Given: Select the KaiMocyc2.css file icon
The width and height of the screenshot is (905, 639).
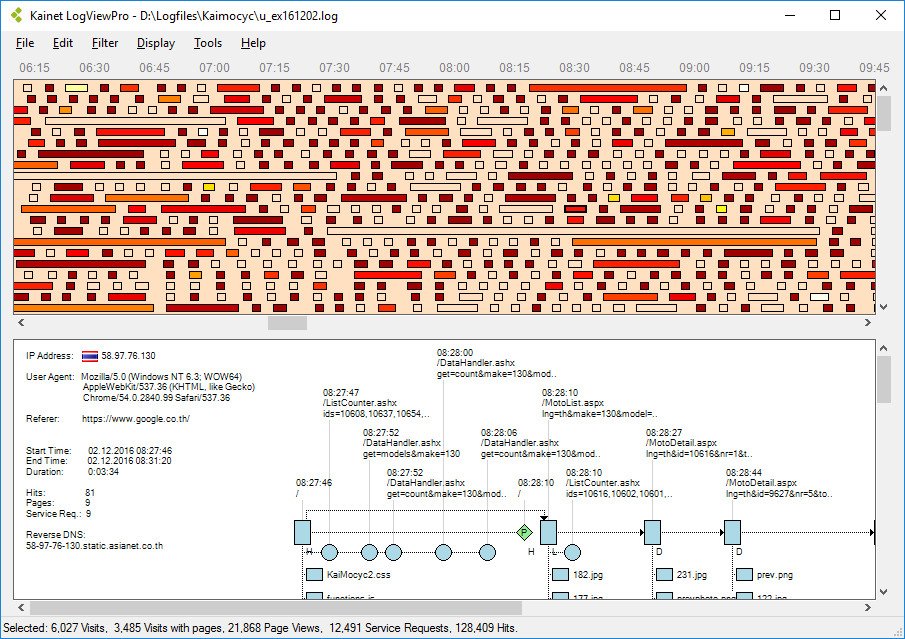Looking at the screenshot, I should (x=314, y=575).
